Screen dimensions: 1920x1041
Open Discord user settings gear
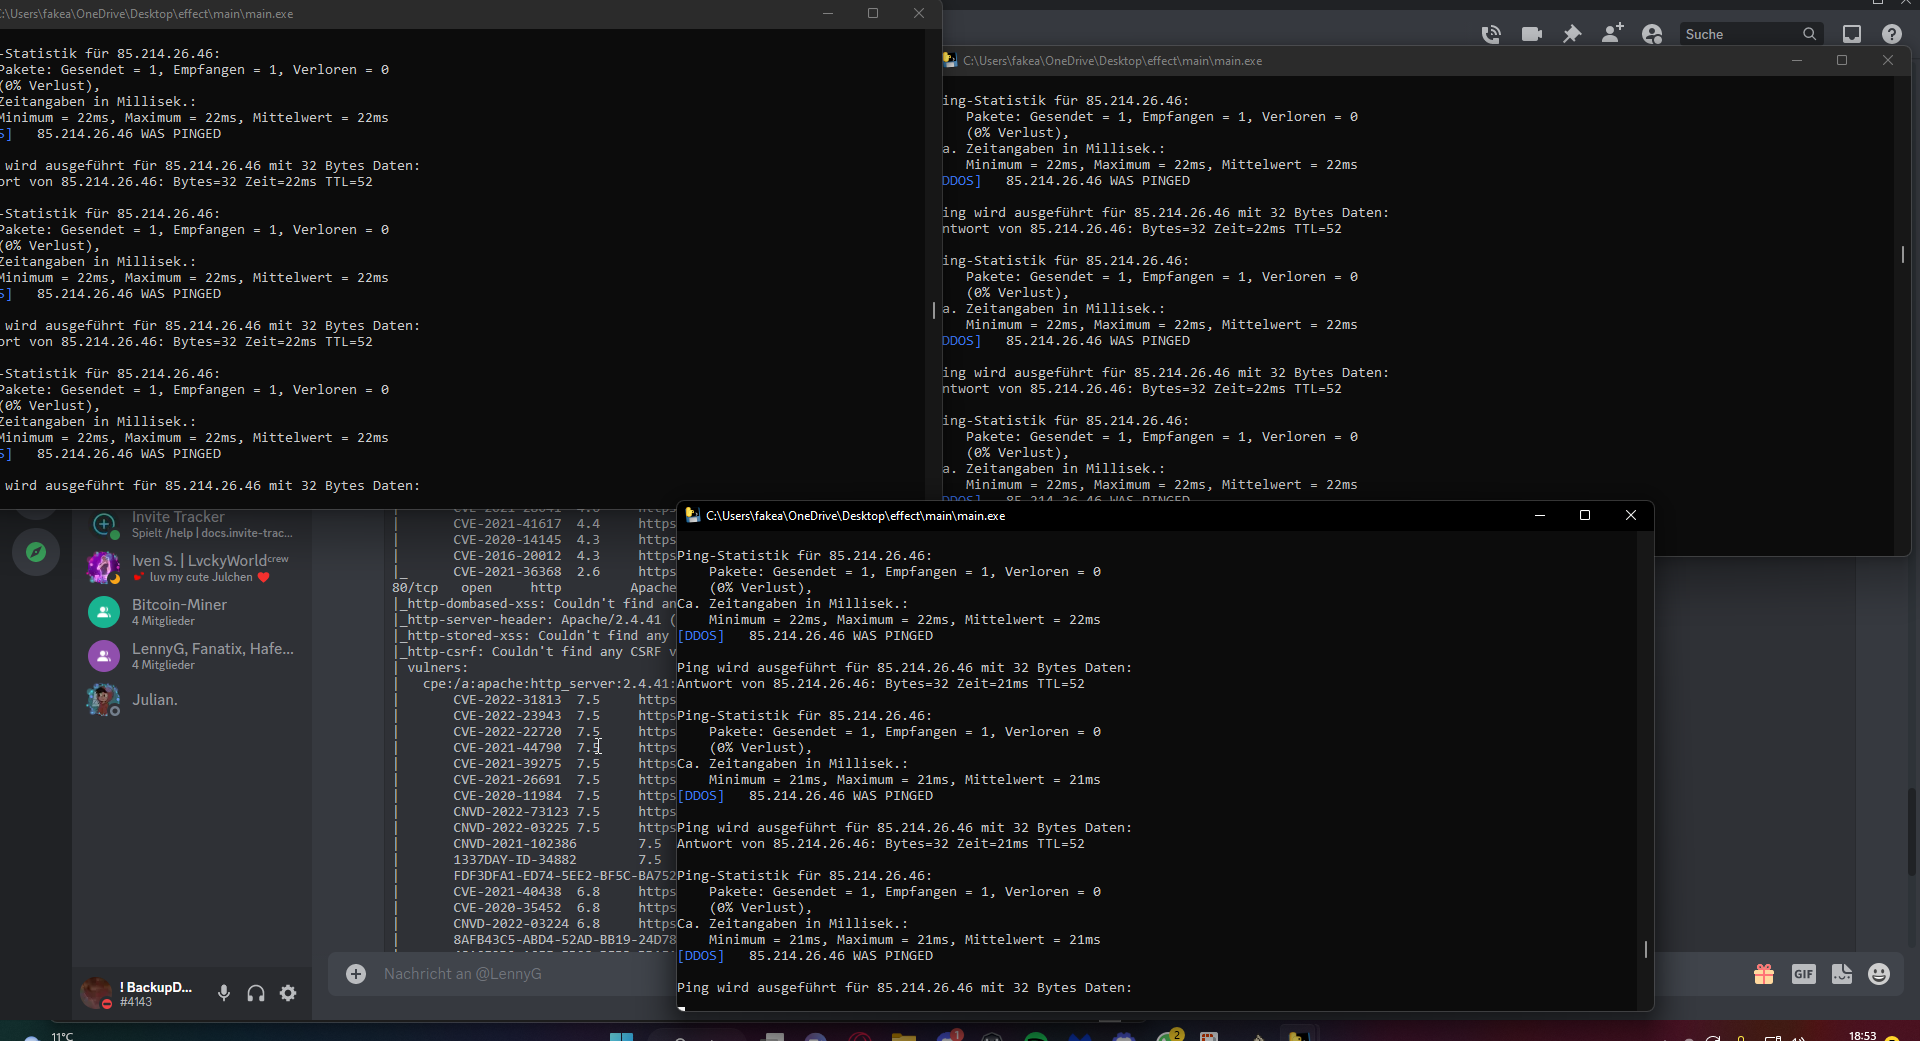288,993
